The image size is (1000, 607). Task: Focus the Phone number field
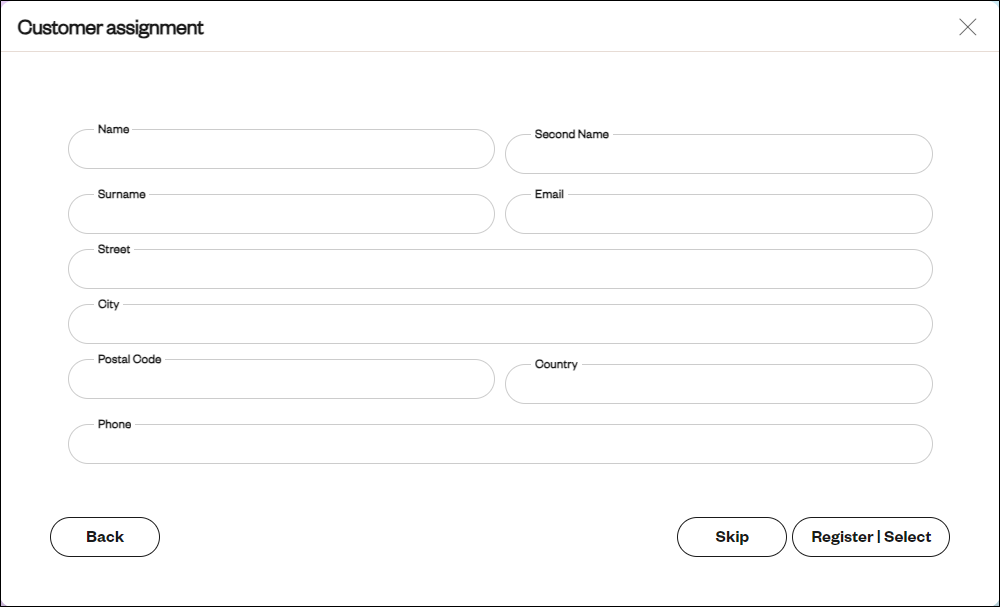tap(500, 444)
